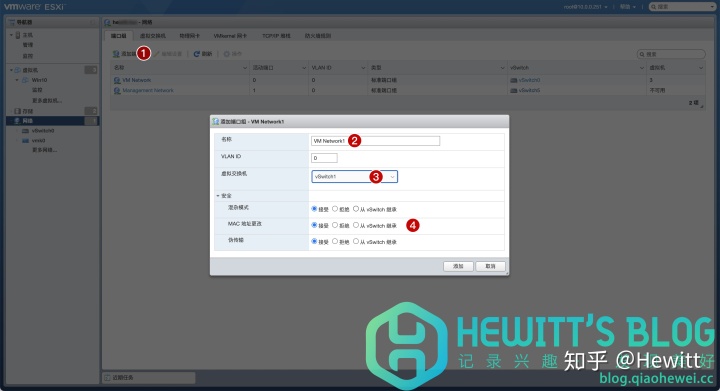The height and width of the screenshot is (391, 720).
Task: Click the Add port group toolbar icon
Action: 116,54
